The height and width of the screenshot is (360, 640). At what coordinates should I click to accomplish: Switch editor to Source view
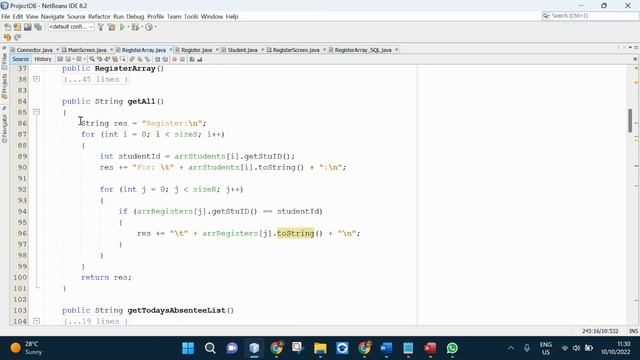coord(20,59)
